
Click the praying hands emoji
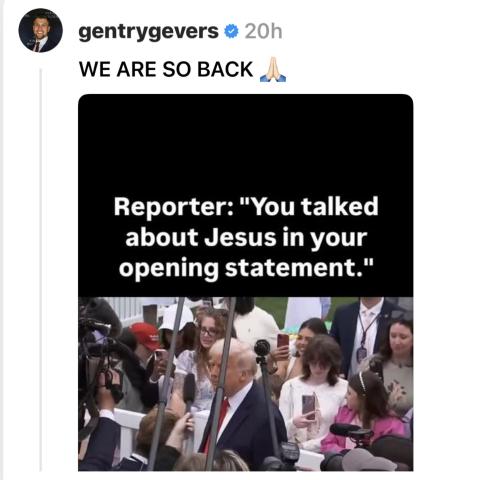[273, 70]
